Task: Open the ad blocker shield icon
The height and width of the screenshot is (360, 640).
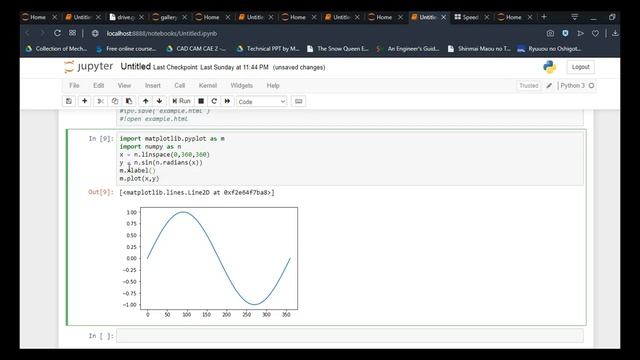Action: click(565, 33)
